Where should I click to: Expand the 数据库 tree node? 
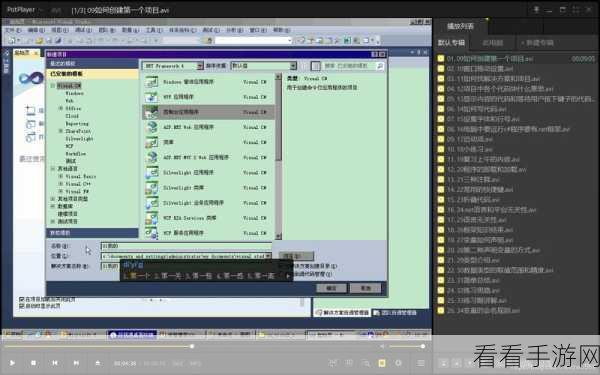click(53, 206)
